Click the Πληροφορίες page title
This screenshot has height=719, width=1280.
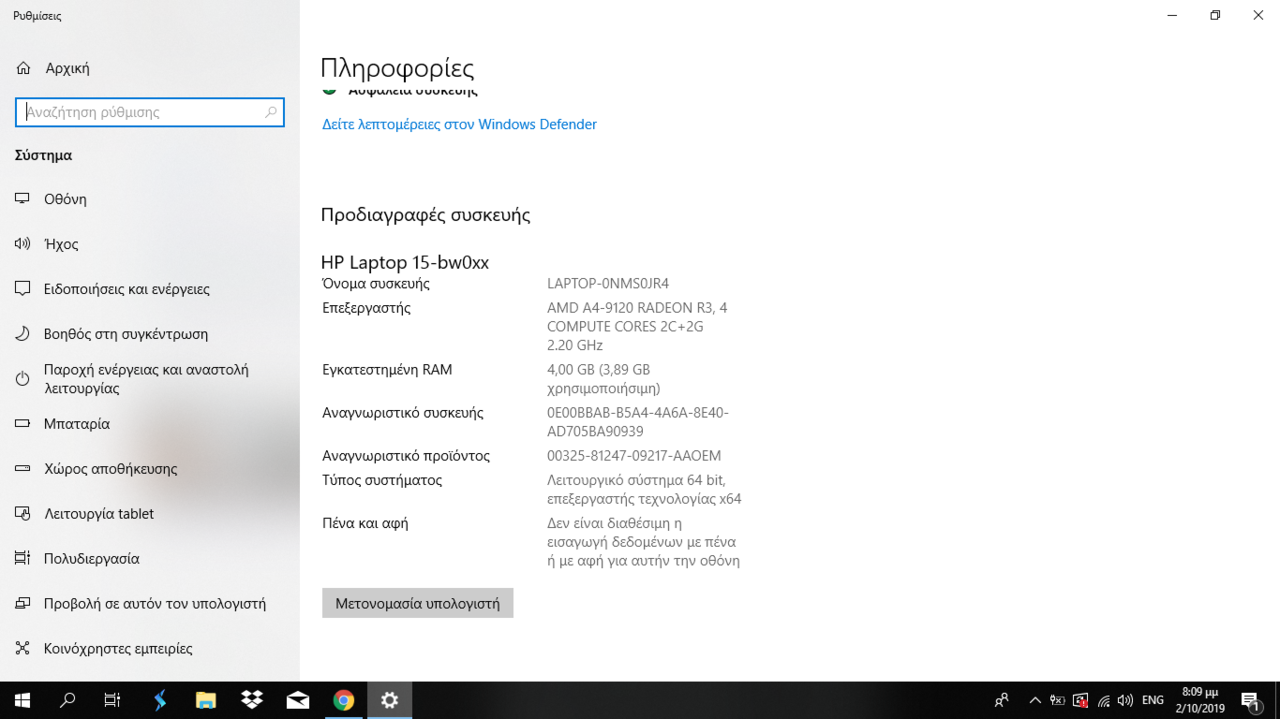click(x=397, y=68)
